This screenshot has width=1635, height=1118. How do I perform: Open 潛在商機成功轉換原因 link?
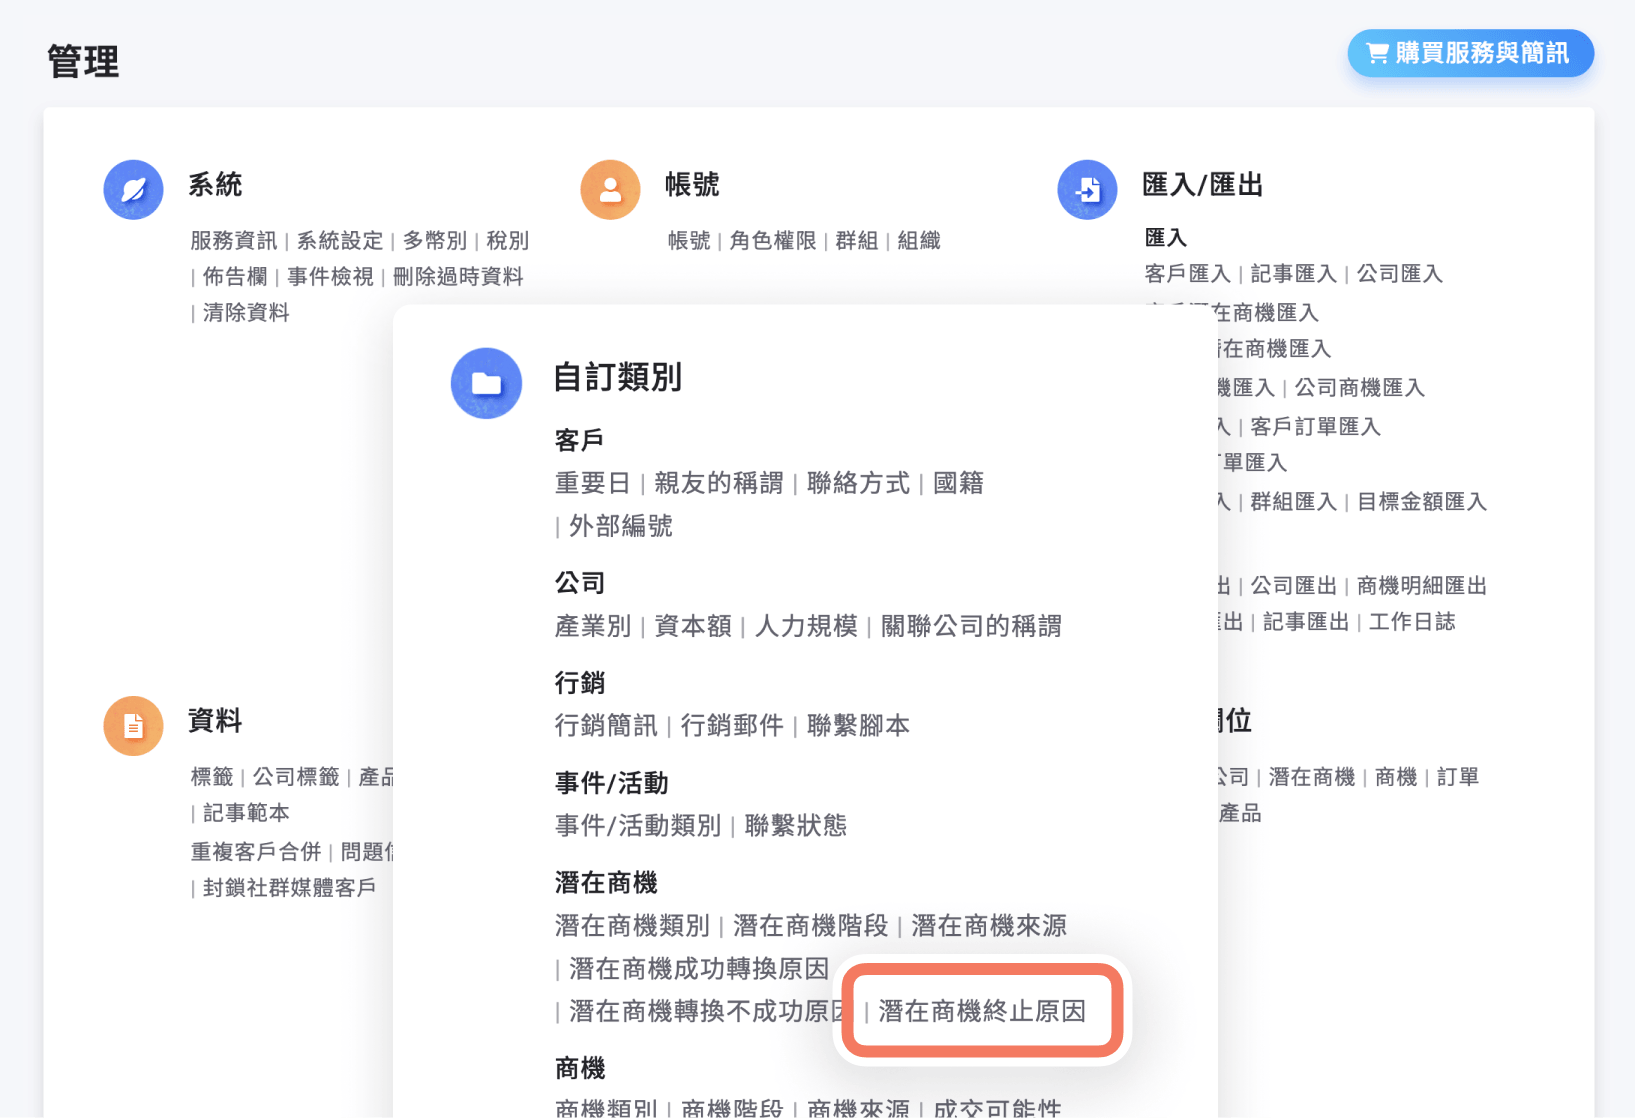coord(699,970)
